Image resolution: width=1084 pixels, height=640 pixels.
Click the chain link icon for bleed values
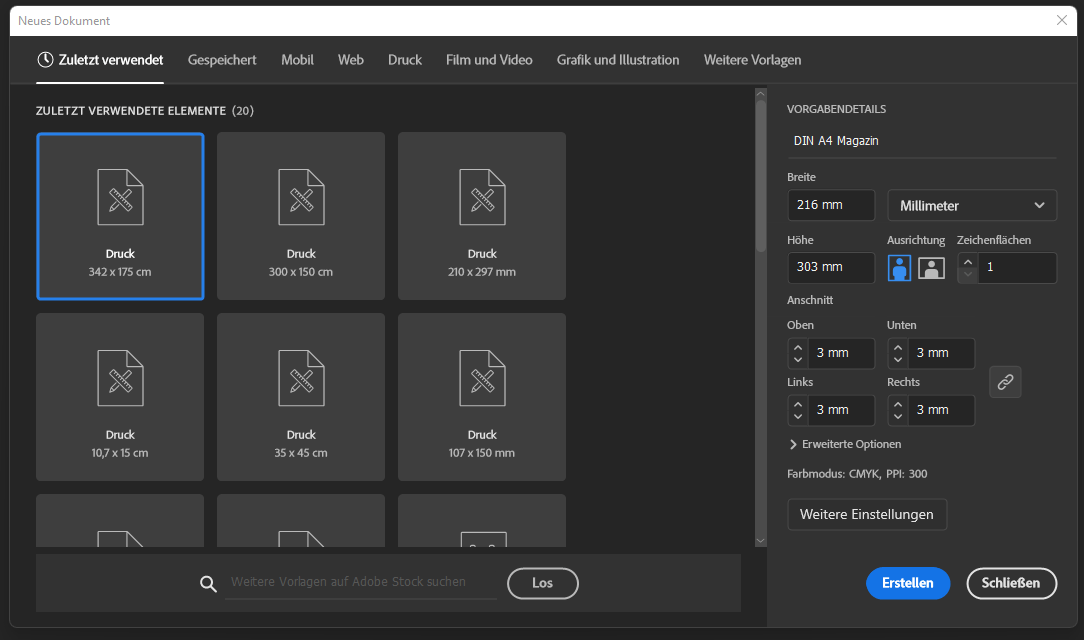(x=1005, y=381)
